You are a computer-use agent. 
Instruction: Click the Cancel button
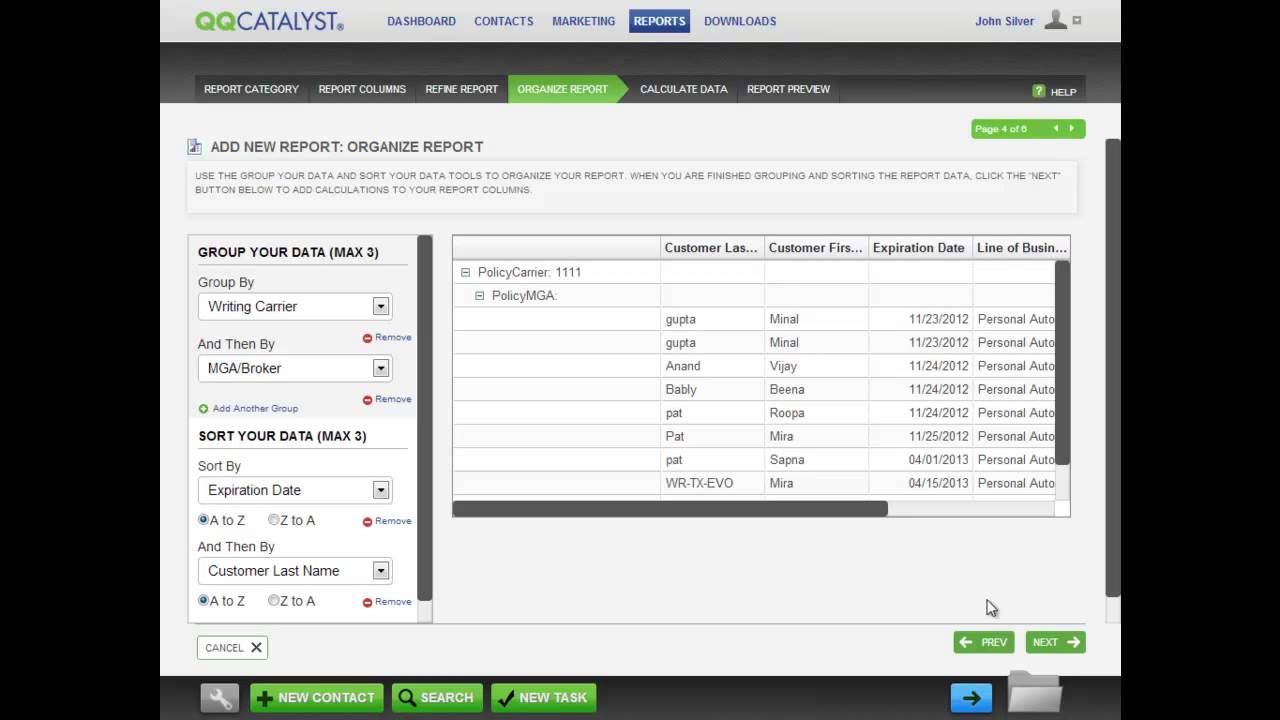(232, 648)
